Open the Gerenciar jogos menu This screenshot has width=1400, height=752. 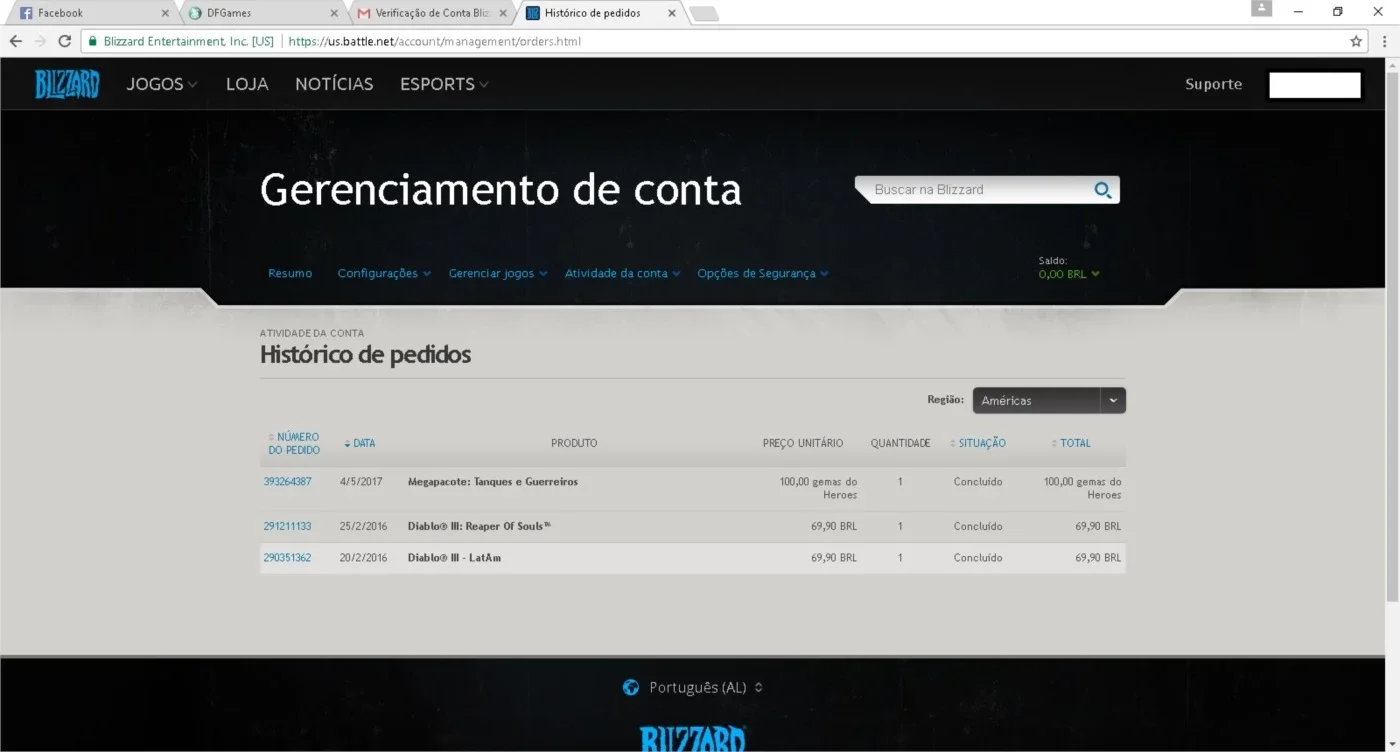coord(498,273)
